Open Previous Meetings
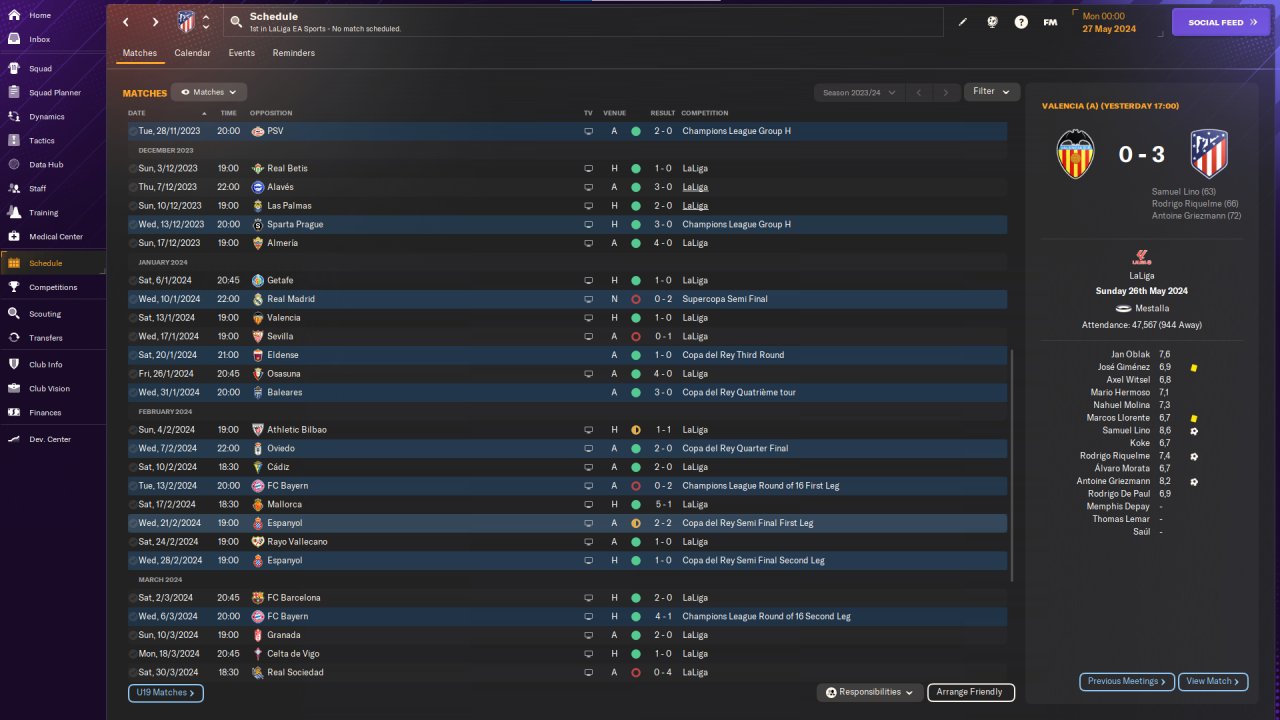This screenshot has height=720, width=1280. tap(1127, 681)
